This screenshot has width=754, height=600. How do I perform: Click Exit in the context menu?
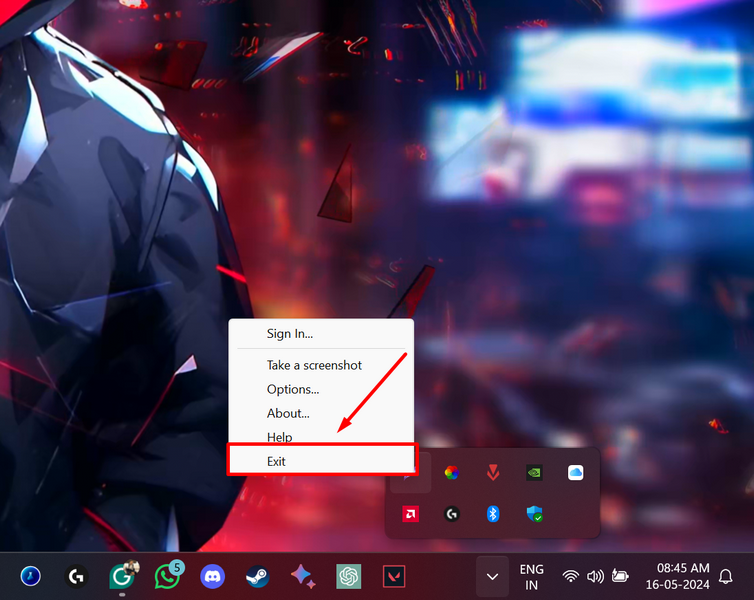pos(276,461)
